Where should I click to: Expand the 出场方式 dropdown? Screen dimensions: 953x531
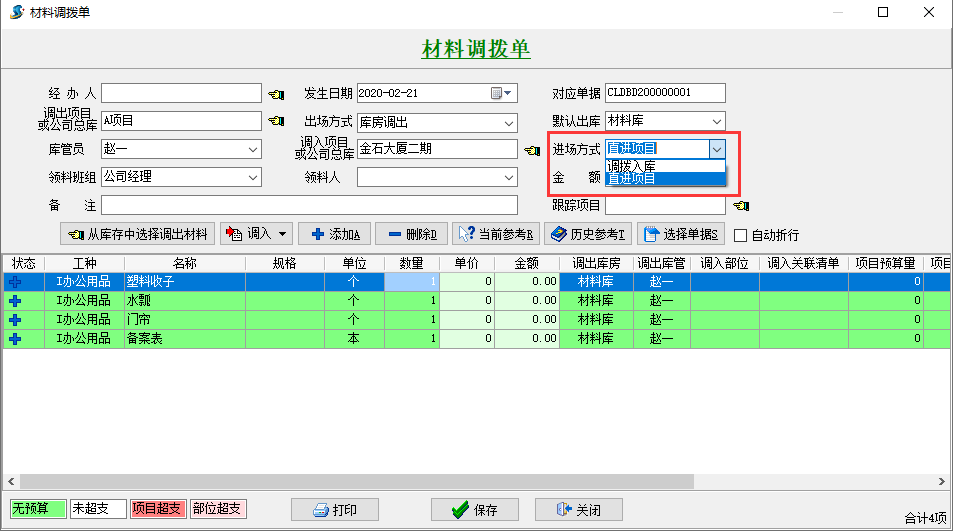pos(508,122)
